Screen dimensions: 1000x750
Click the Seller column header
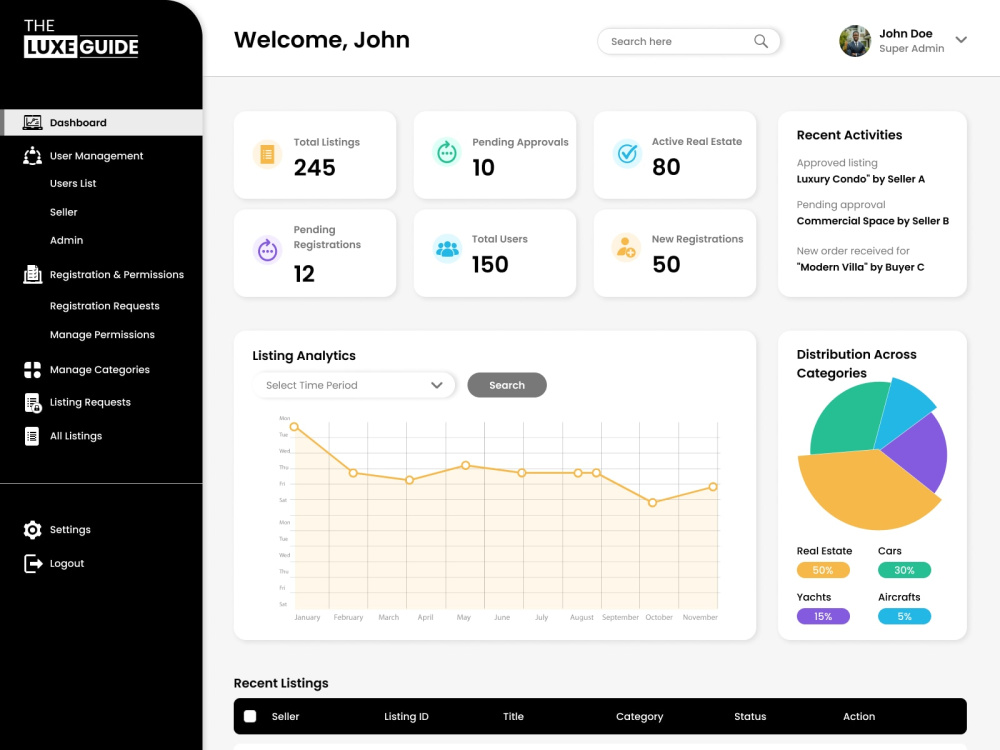point(285,717)
